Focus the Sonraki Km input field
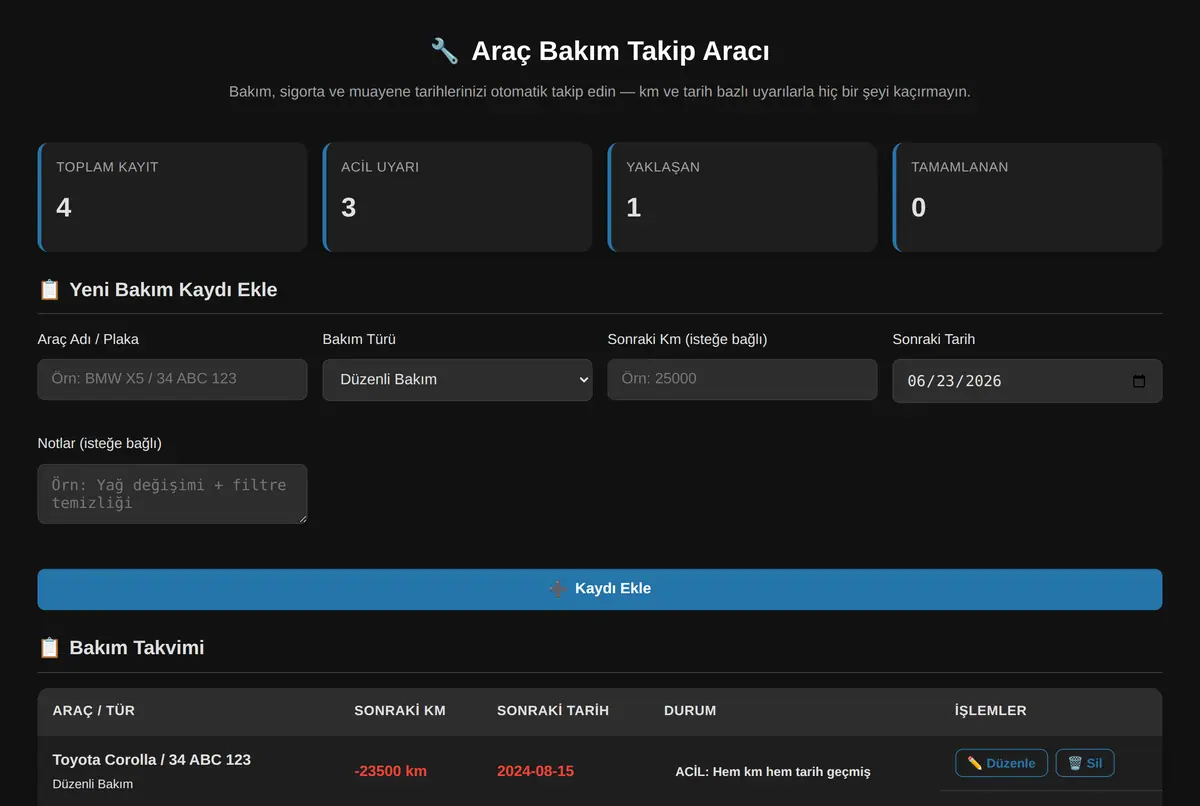 742,379
